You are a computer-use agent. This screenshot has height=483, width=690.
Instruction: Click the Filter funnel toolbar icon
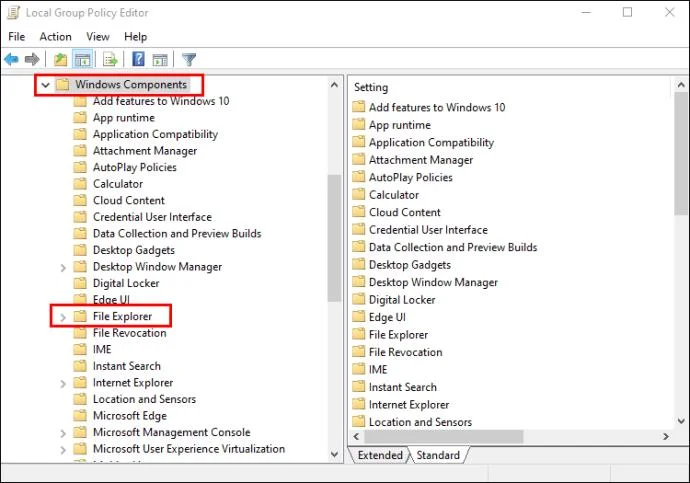click(189, 59)
